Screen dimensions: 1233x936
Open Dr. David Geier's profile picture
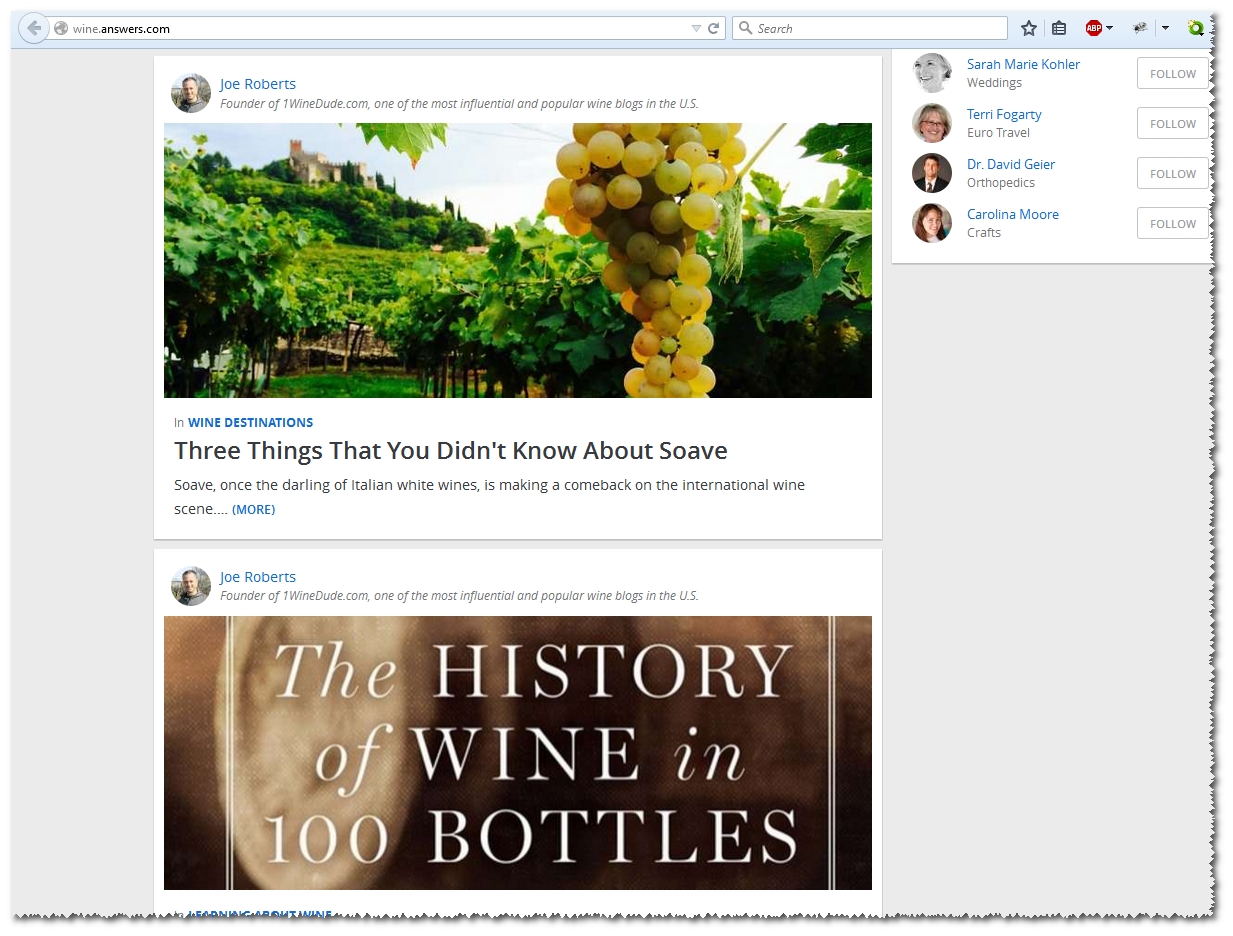coord(932,173)
